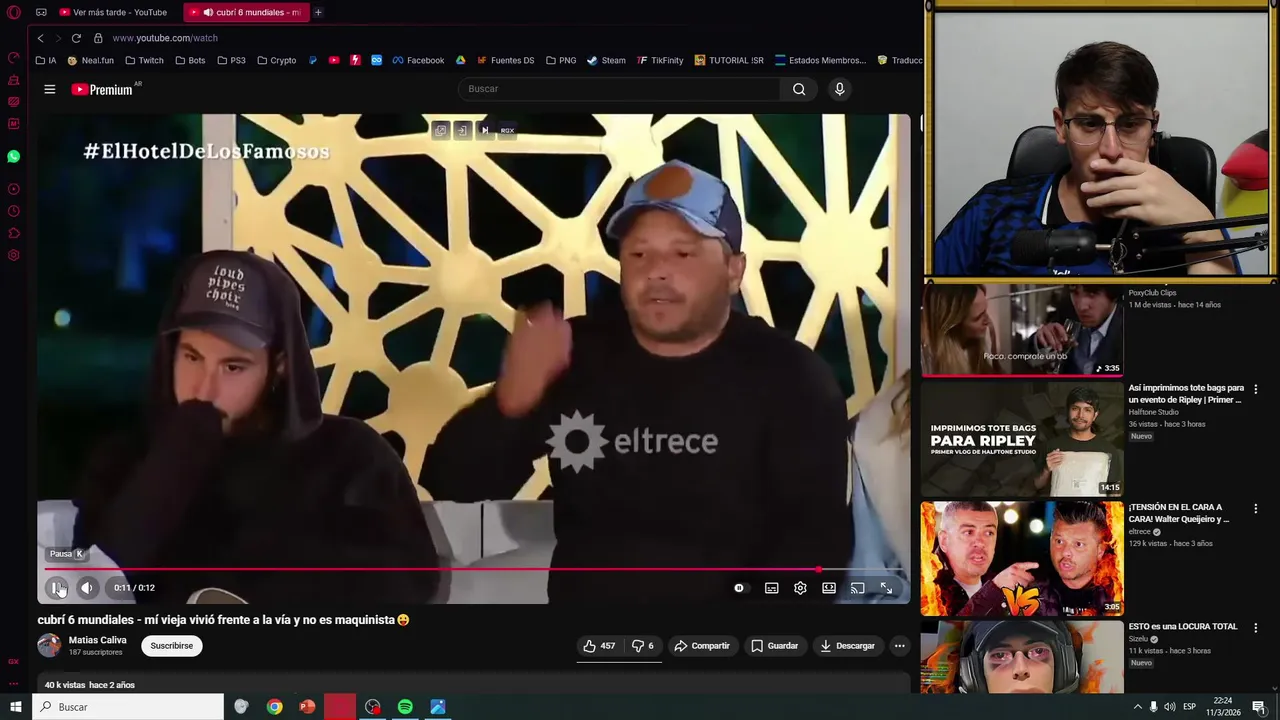1280x720 pixels.
Task: Expand the Crypto bookmarks folder
Action: click(x=276, y=60)
